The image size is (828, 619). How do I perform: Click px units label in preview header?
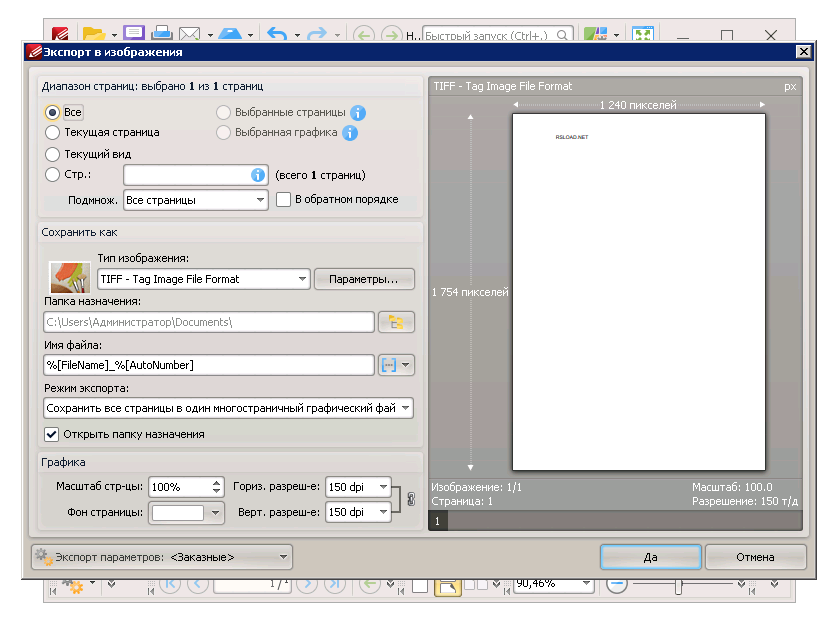tap(790, 87)
